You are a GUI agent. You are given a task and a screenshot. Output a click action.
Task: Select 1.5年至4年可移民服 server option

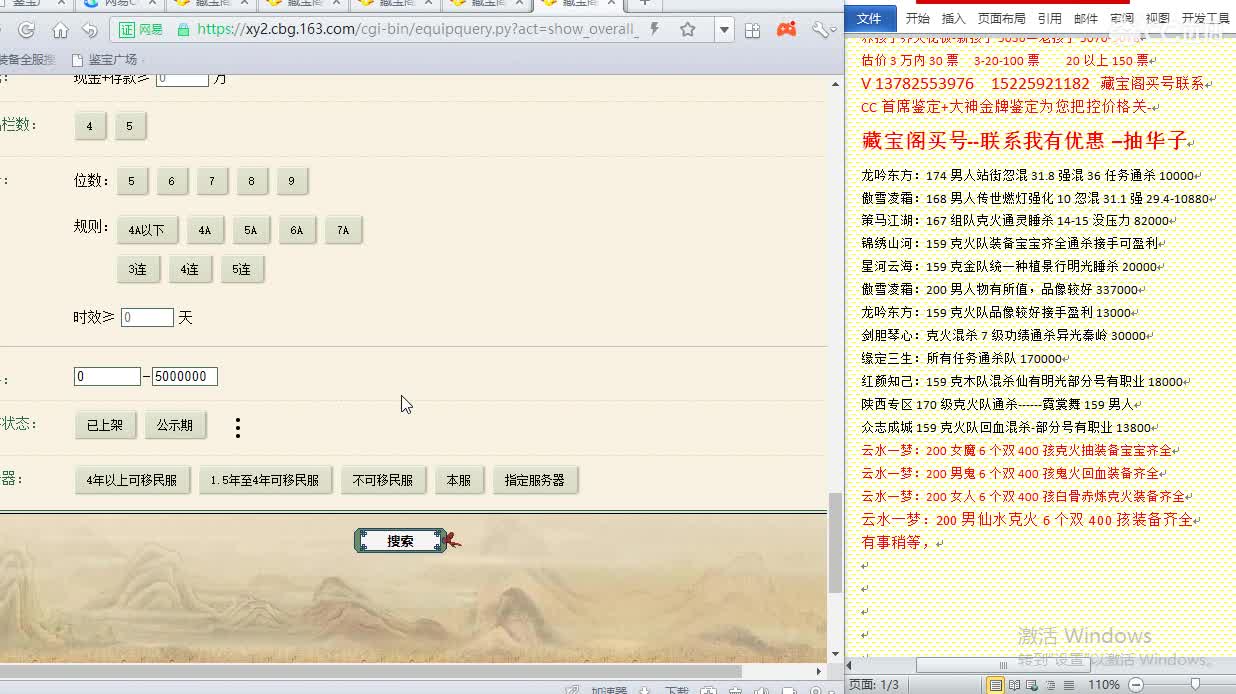tap(265, 480)
